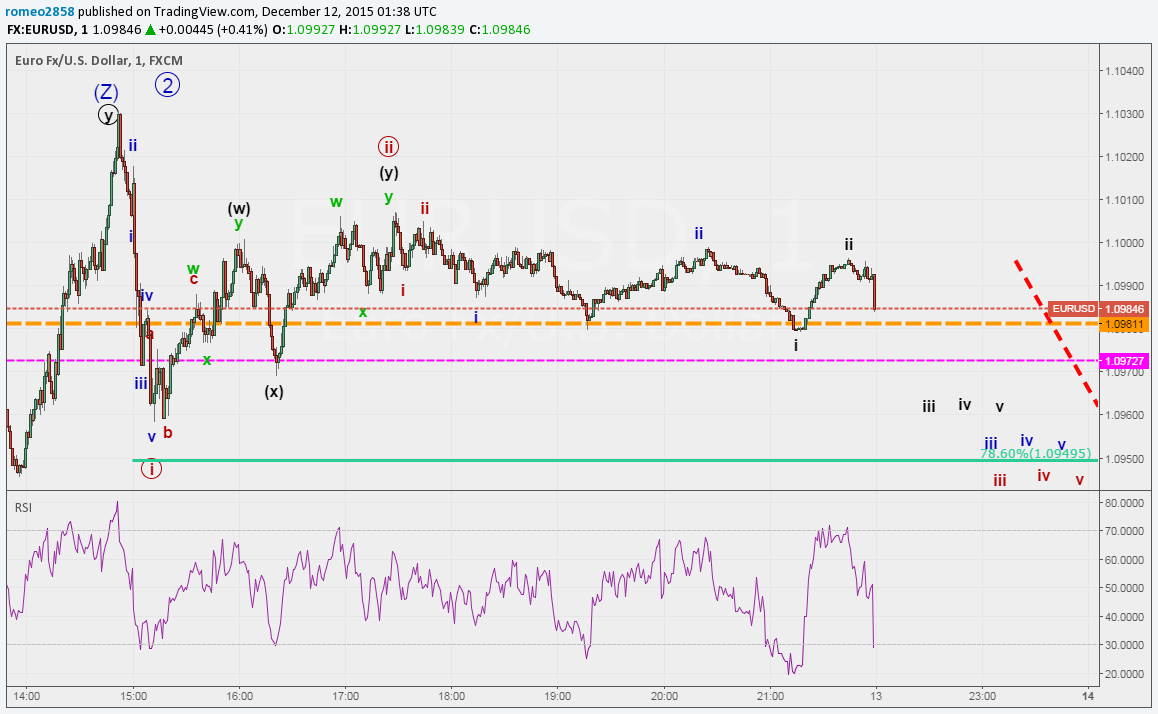The image size is (1158, 714).
Task: Click the black (y) wave label
Action: [x=389, y=173]
